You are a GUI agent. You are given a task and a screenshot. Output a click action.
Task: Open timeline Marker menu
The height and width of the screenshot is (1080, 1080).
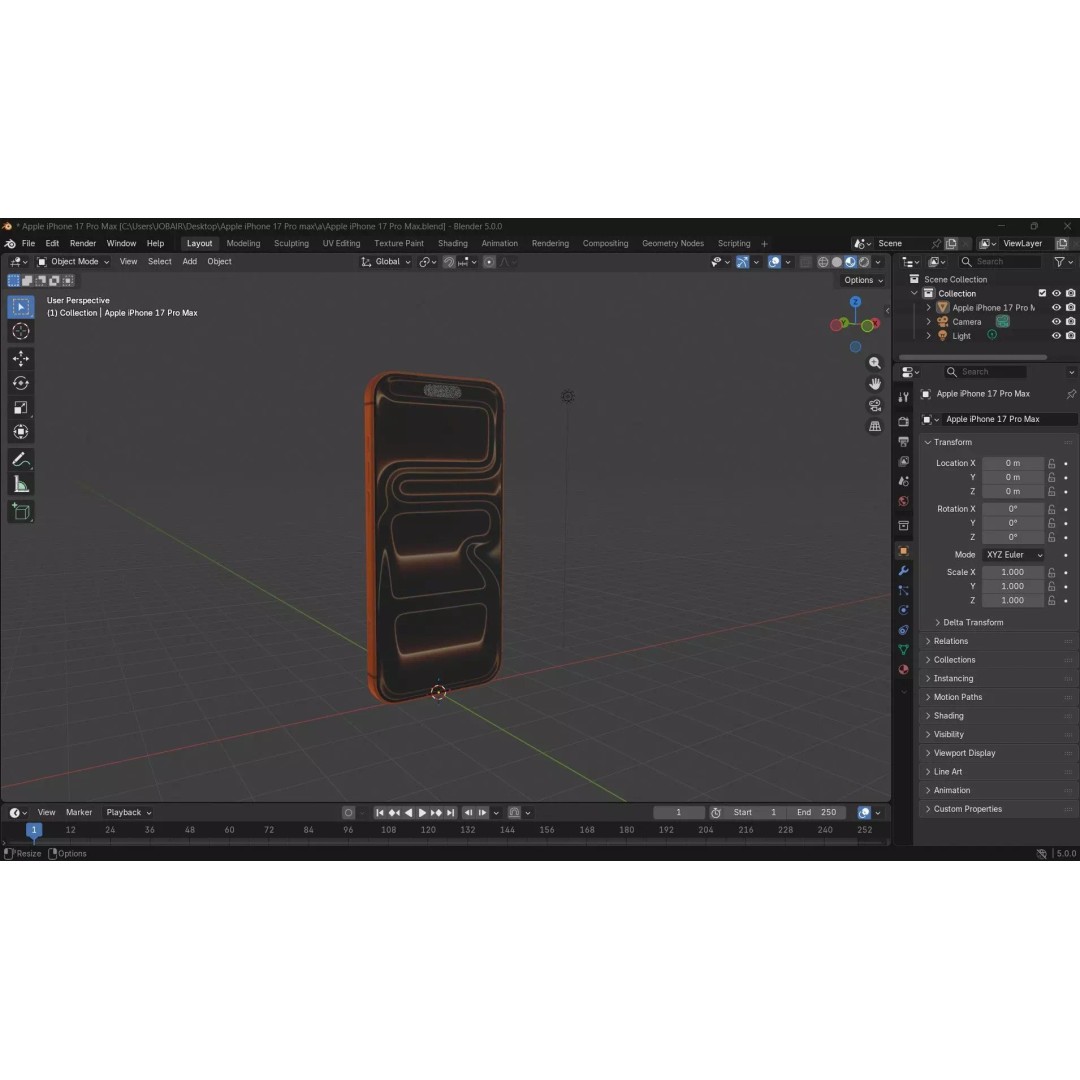pyautogui.click(x=79, y=813)
